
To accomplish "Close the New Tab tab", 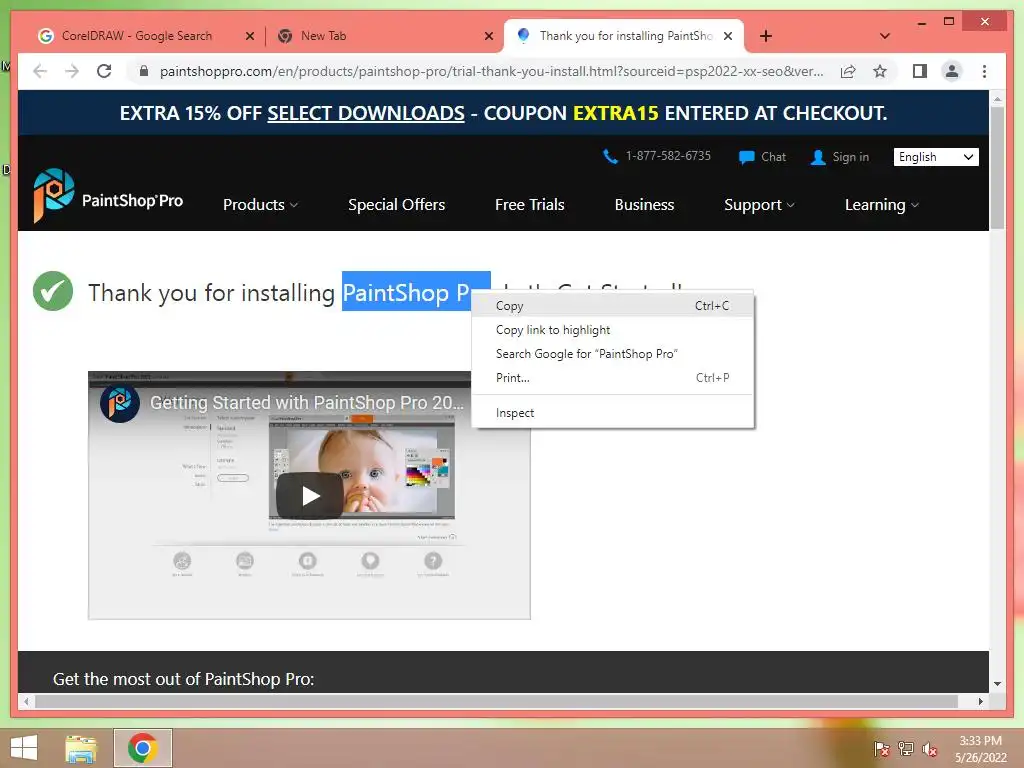I will (x=488, y=36).
